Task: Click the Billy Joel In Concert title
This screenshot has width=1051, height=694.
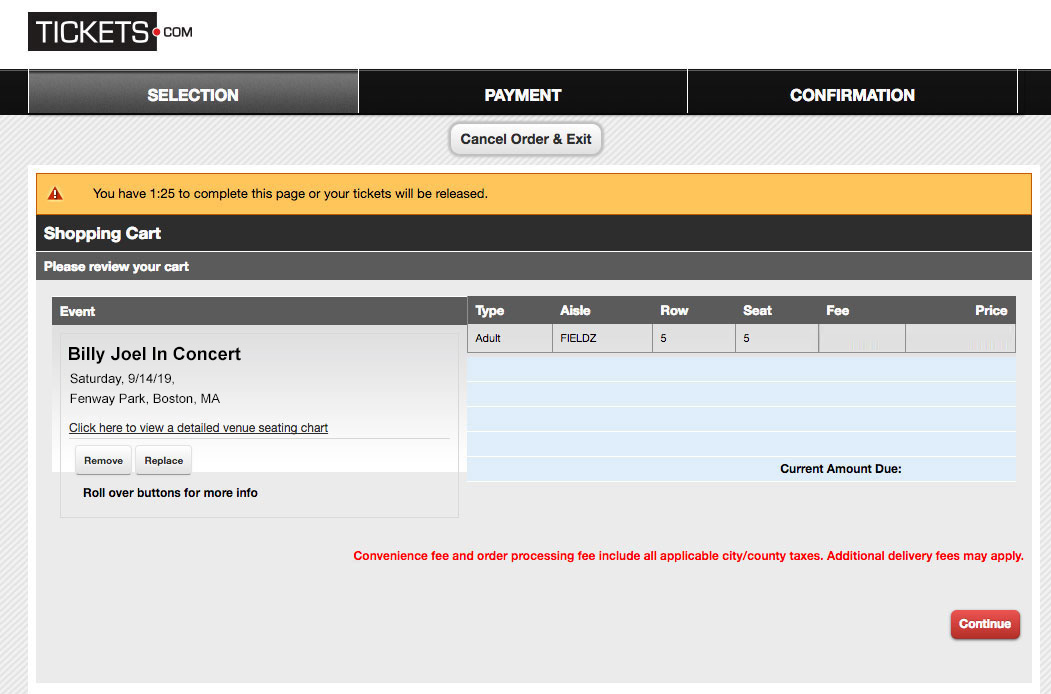Action: pos(154,354)
